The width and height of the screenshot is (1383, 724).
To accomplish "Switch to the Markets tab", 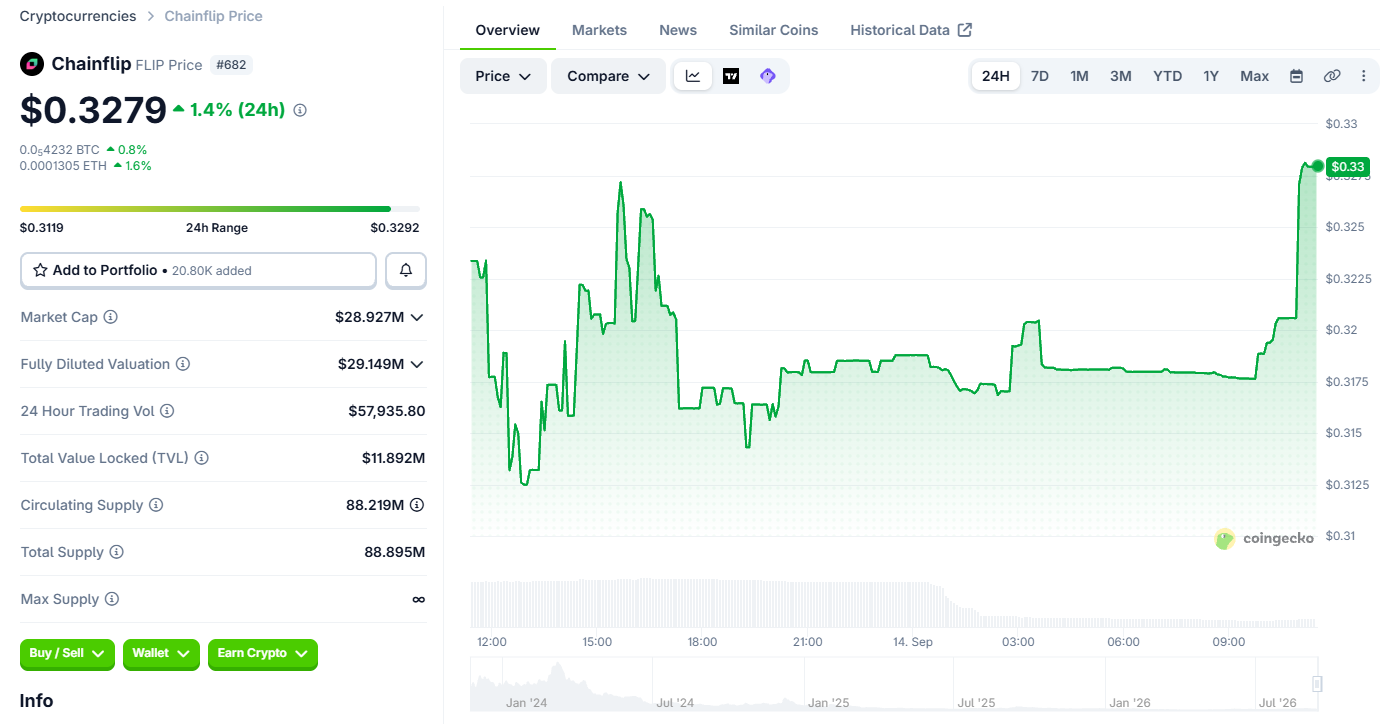I will [599, 30].
